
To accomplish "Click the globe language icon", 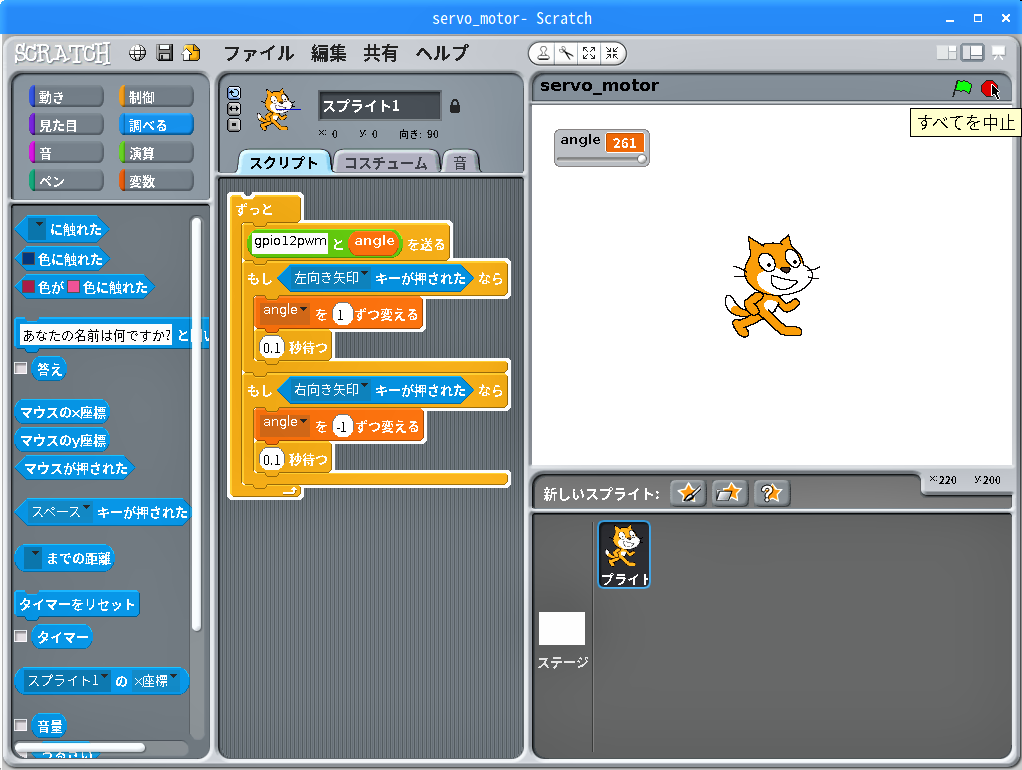I will coord(138,53).
